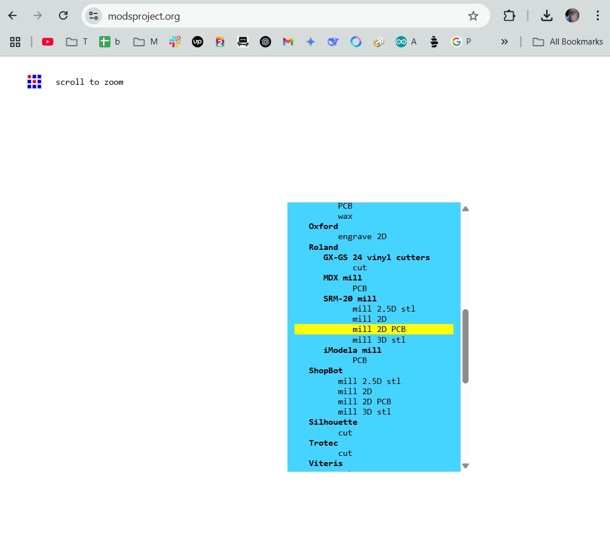The width and height of the screenshot is (610, 533).
Task: Open the Chrome profile avatar
Action: (572, 16)
